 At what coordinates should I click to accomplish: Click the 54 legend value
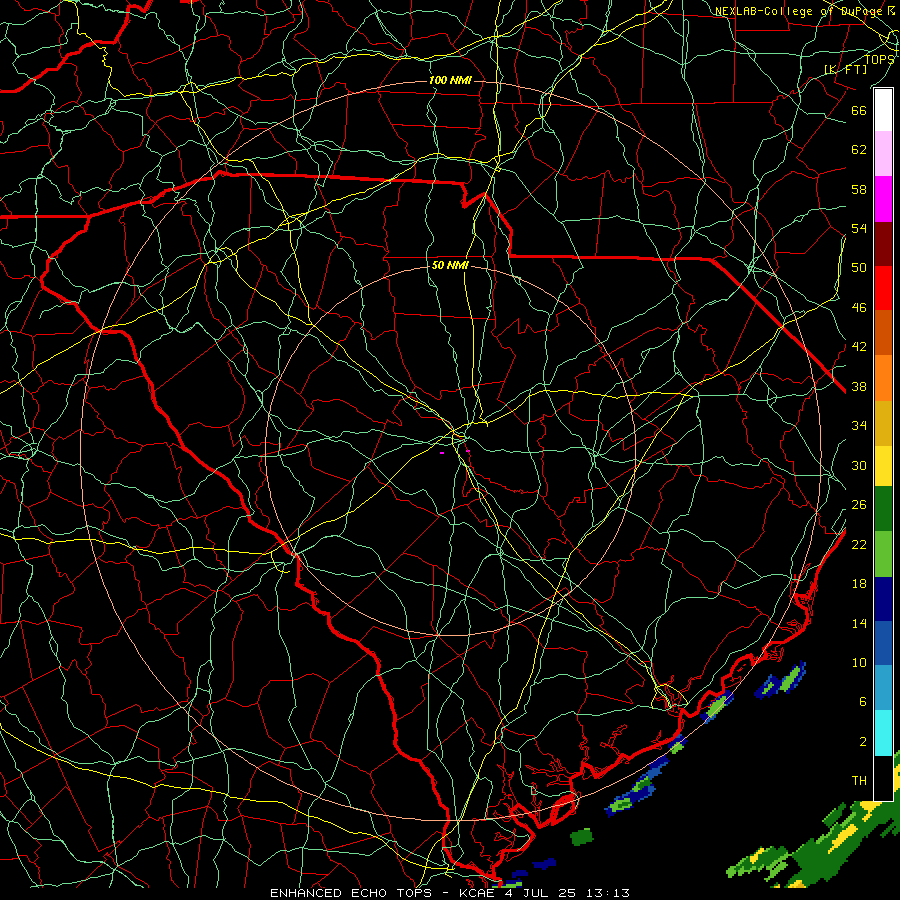859,228
